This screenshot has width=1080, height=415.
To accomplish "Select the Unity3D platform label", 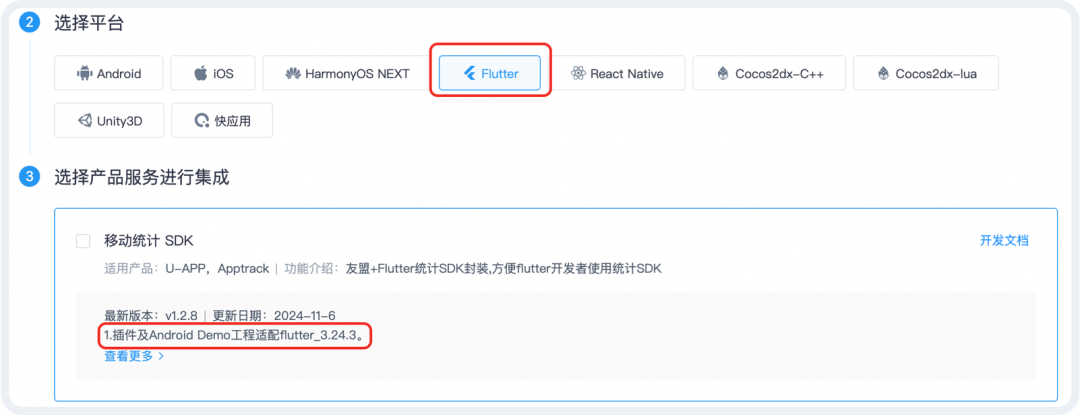I will point(120,121).
